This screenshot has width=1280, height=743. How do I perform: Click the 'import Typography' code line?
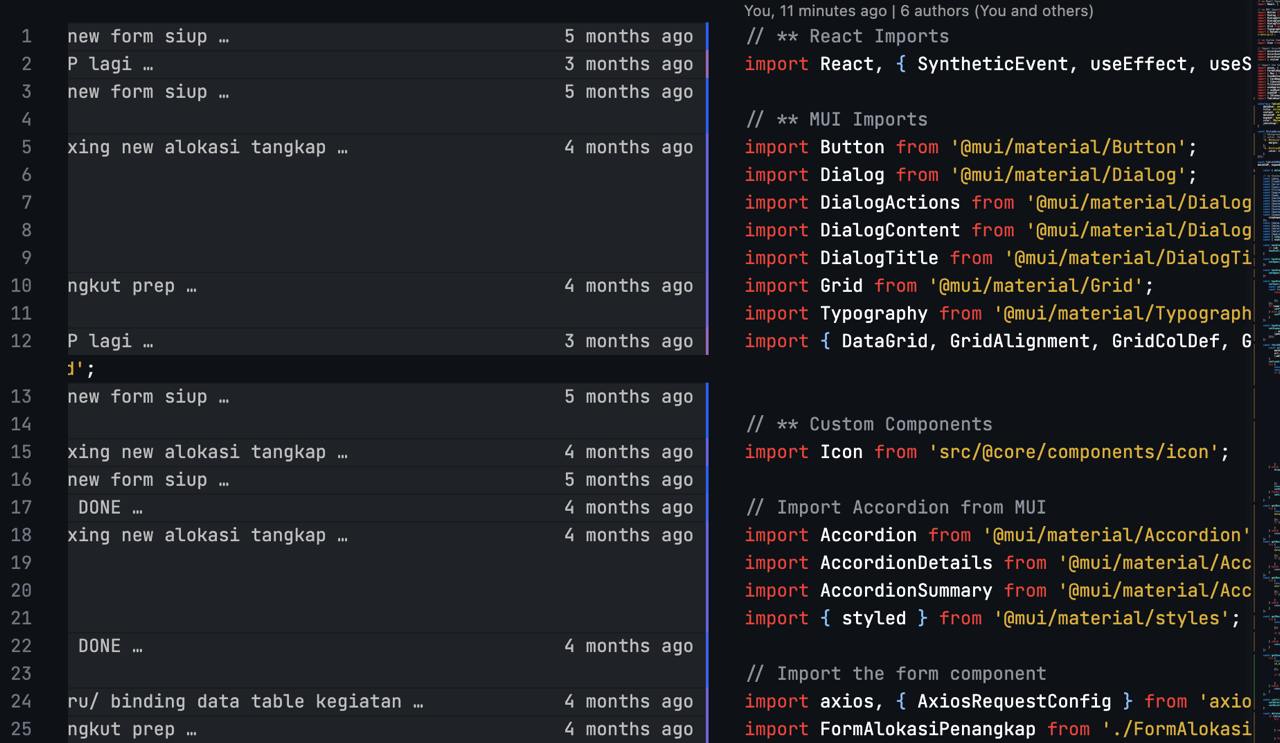coord(998,314)
